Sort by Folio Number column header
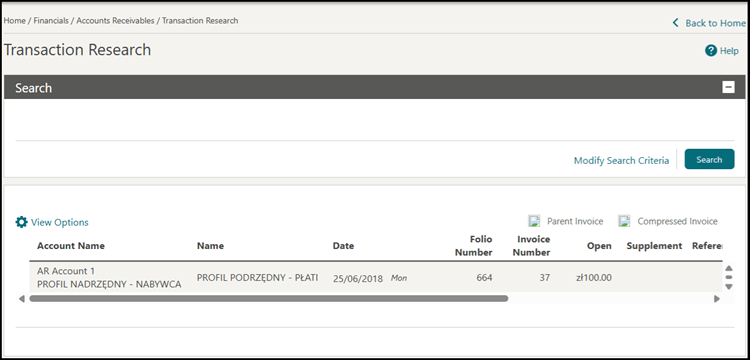Screen dimensions: 750x360 tap(474, 246)
